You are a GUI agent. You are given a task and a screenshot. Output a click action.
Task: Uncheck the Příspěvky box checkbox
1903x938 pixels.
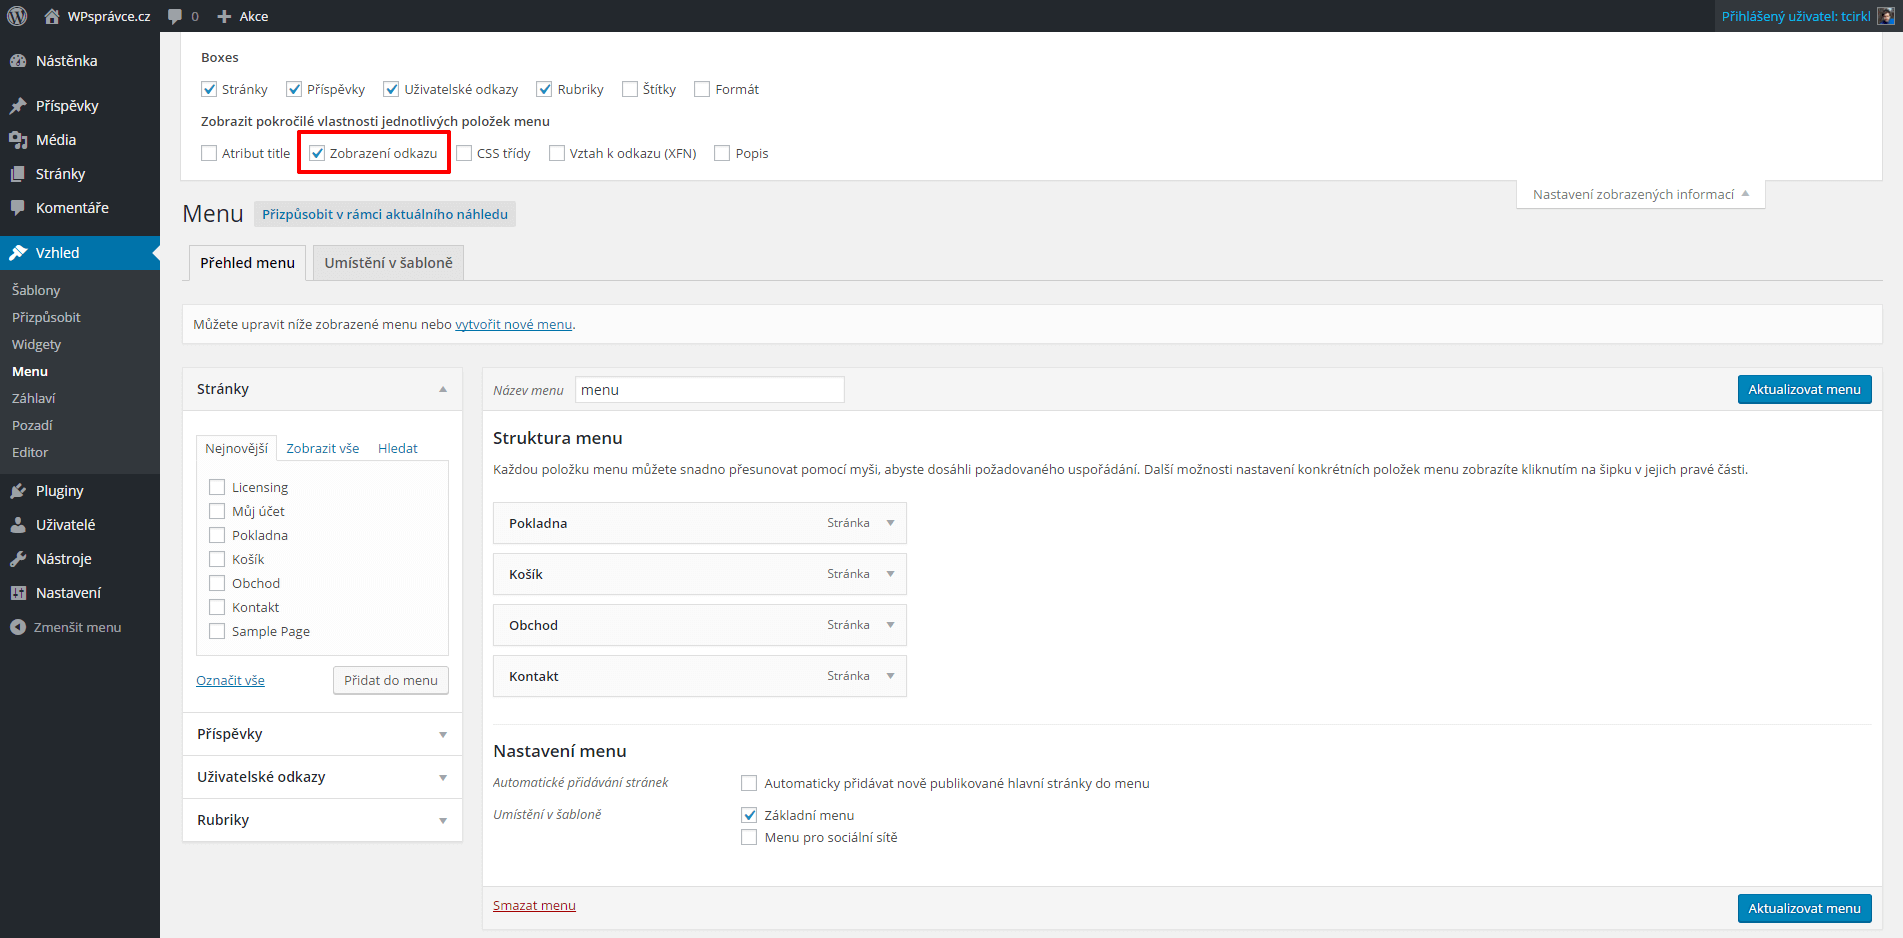pos(294,89)
